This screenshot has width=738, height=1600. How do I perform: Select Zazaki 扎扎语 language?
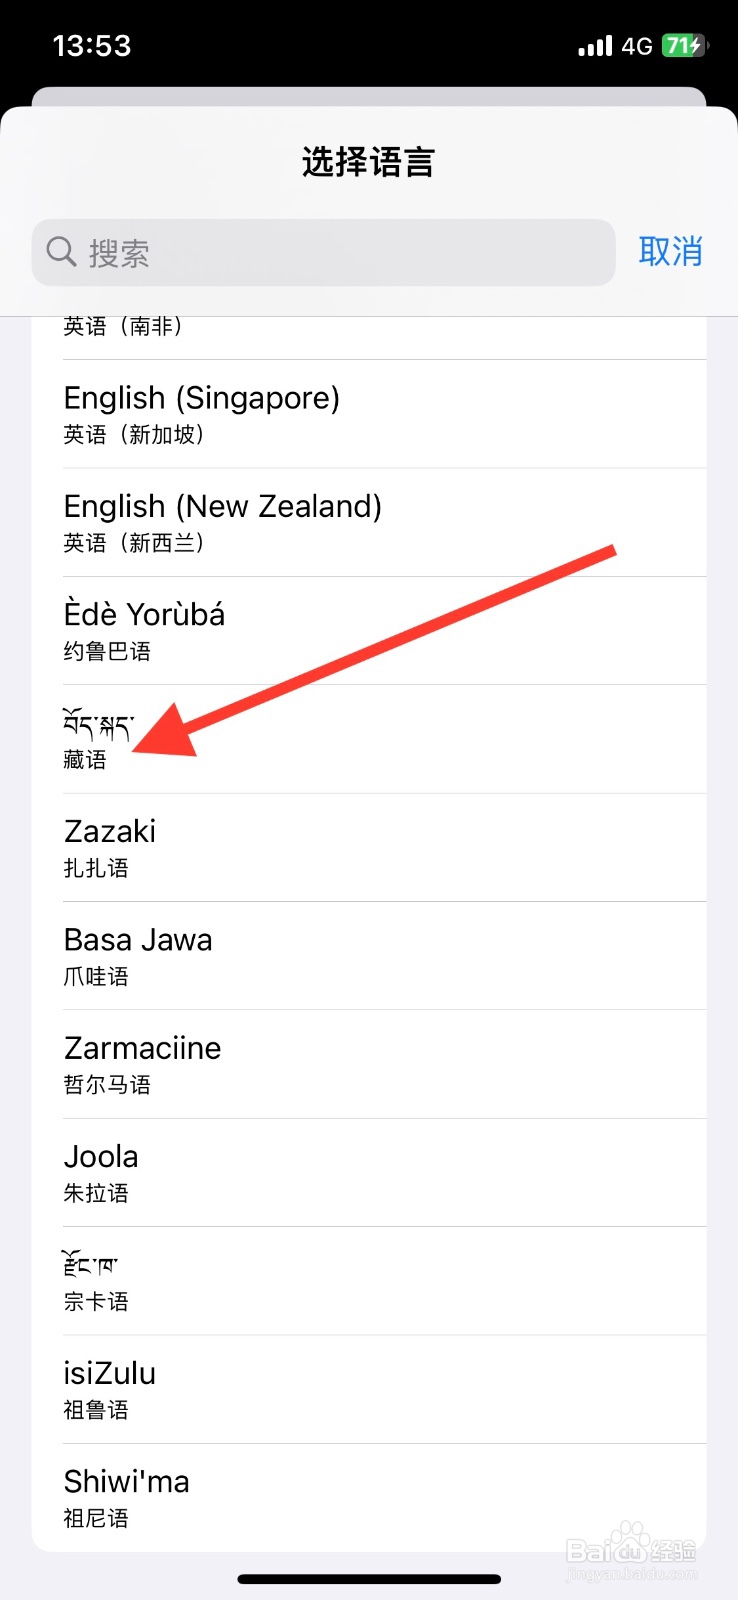369,848
